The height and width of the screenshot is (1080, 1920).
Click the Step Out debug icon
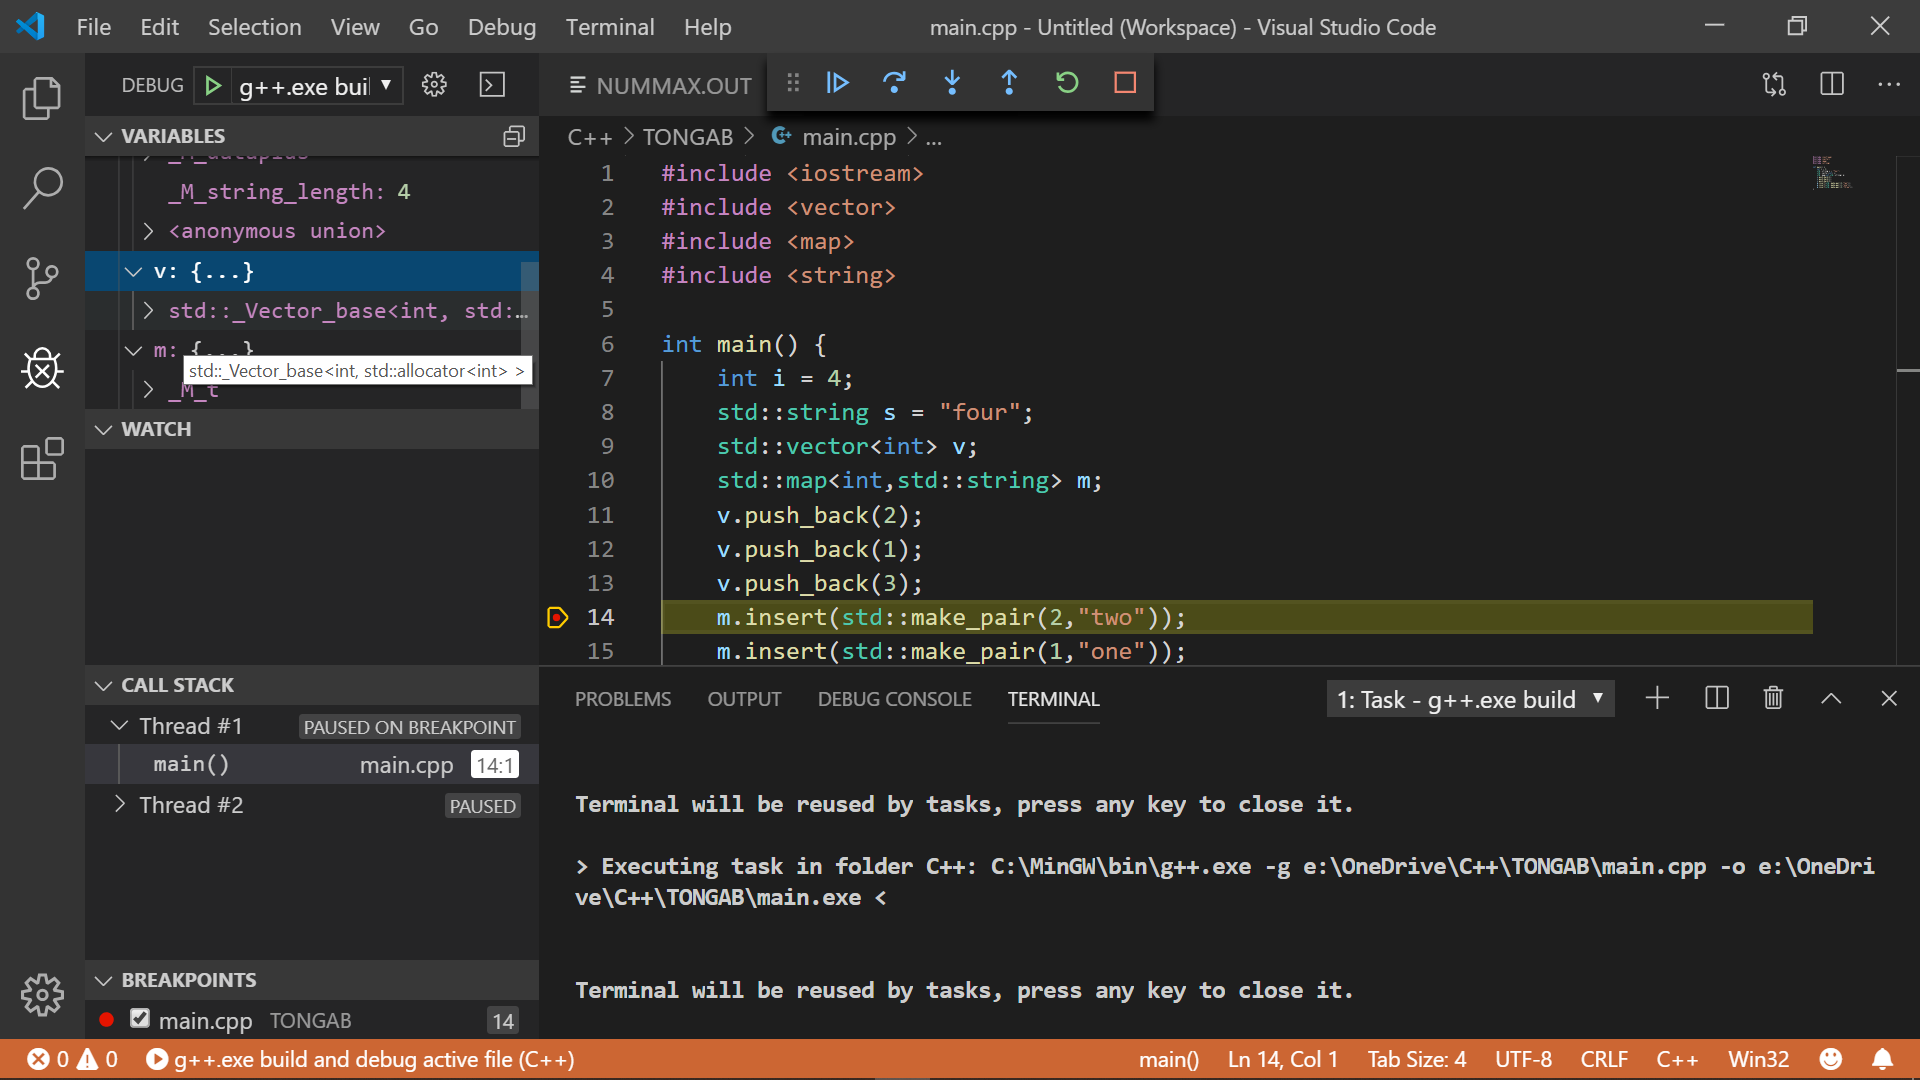[x=1009, y=83]
